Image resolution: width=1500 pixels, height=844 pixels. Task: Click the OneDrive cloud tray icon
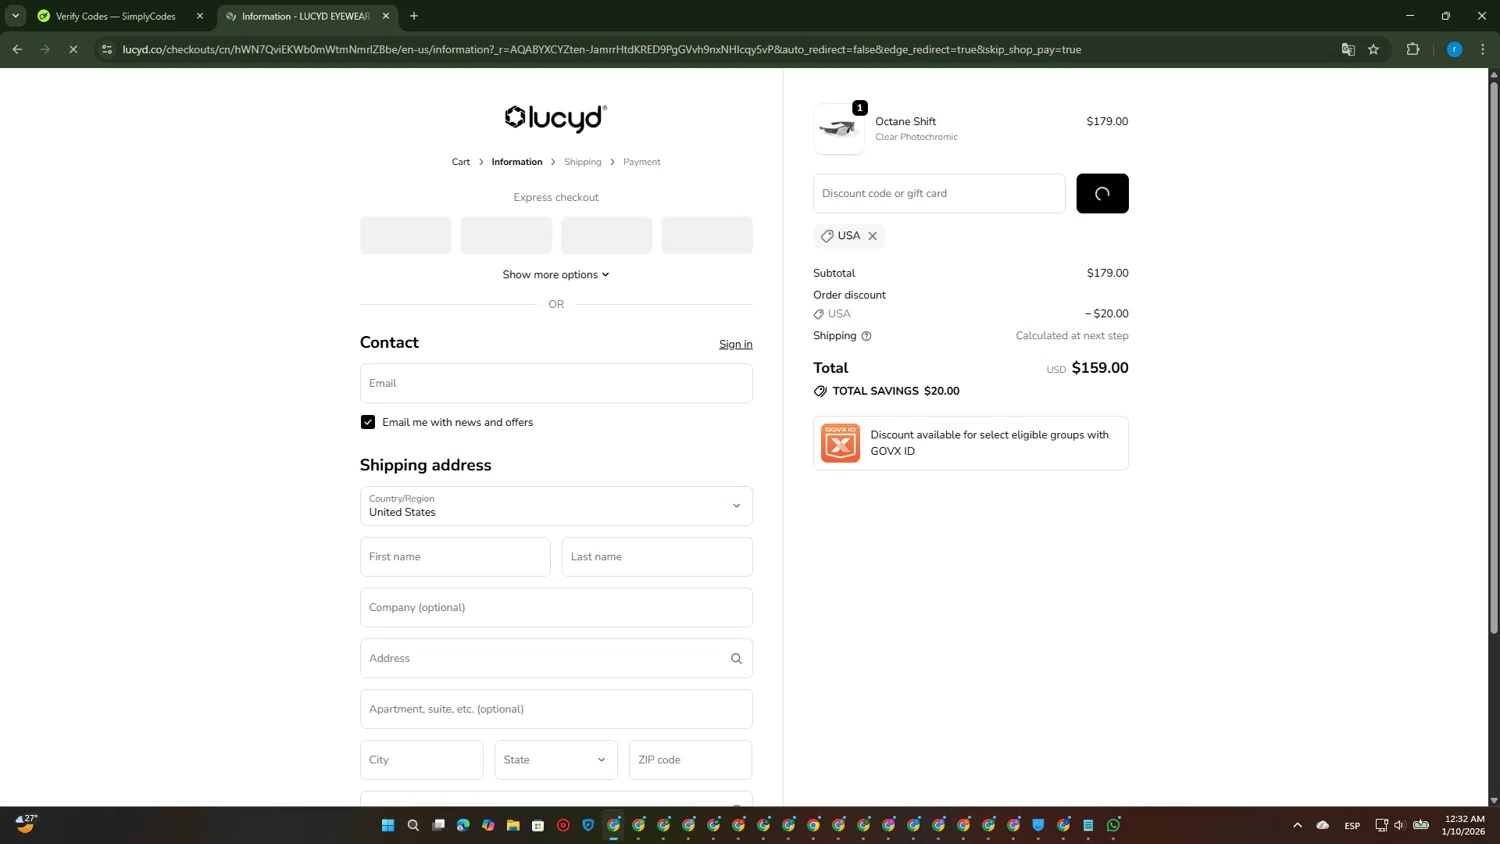[x=1323, y=825]
